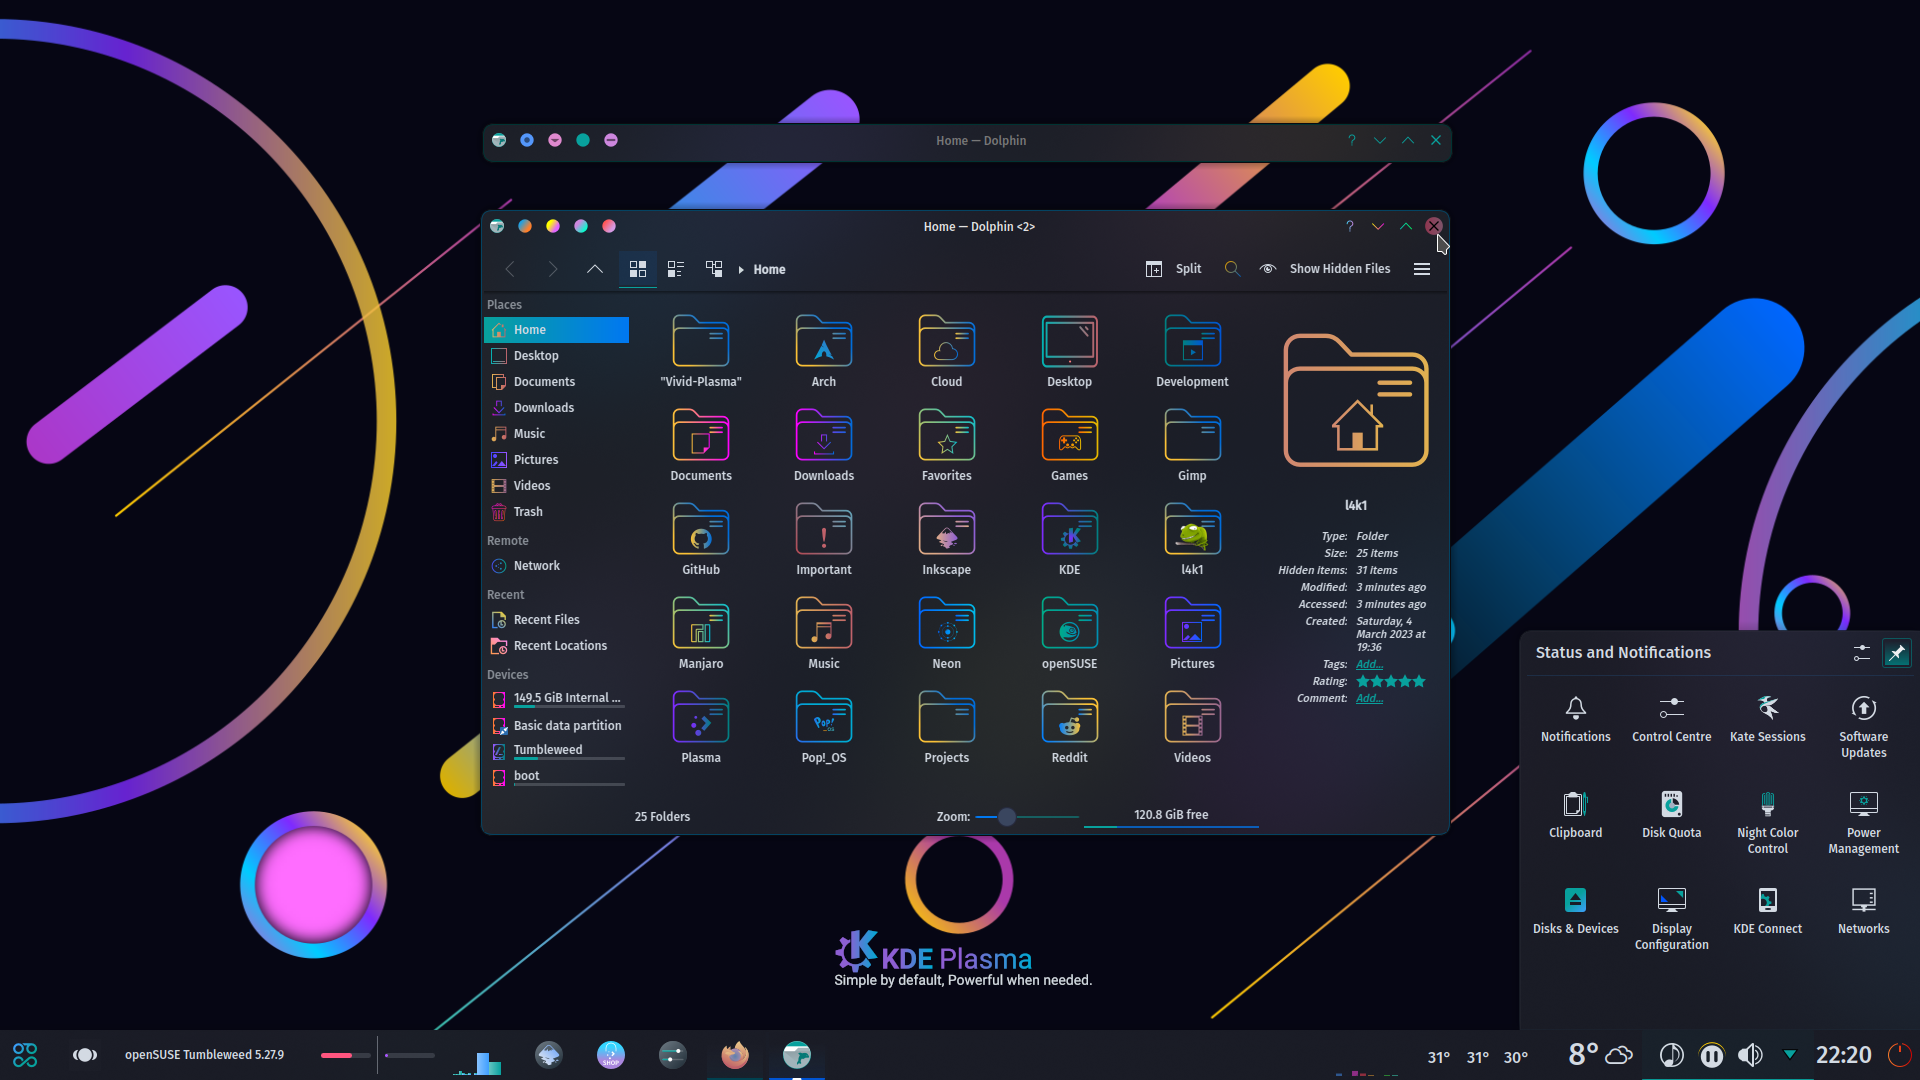
Task: Open the Tumbleweed device
Action: coord(557,751)
